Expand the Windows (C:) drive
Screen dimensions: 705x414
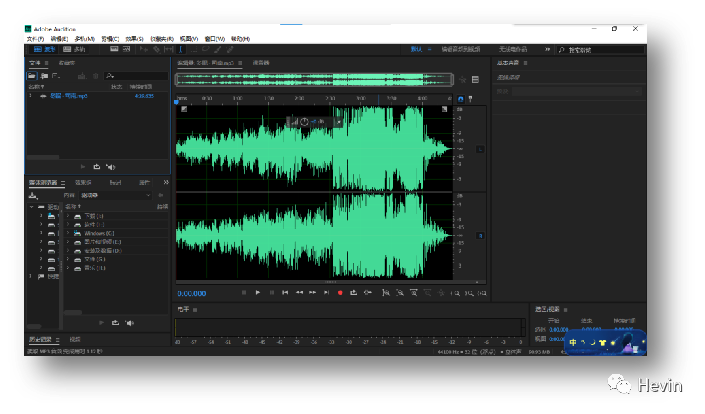(68, 233)
